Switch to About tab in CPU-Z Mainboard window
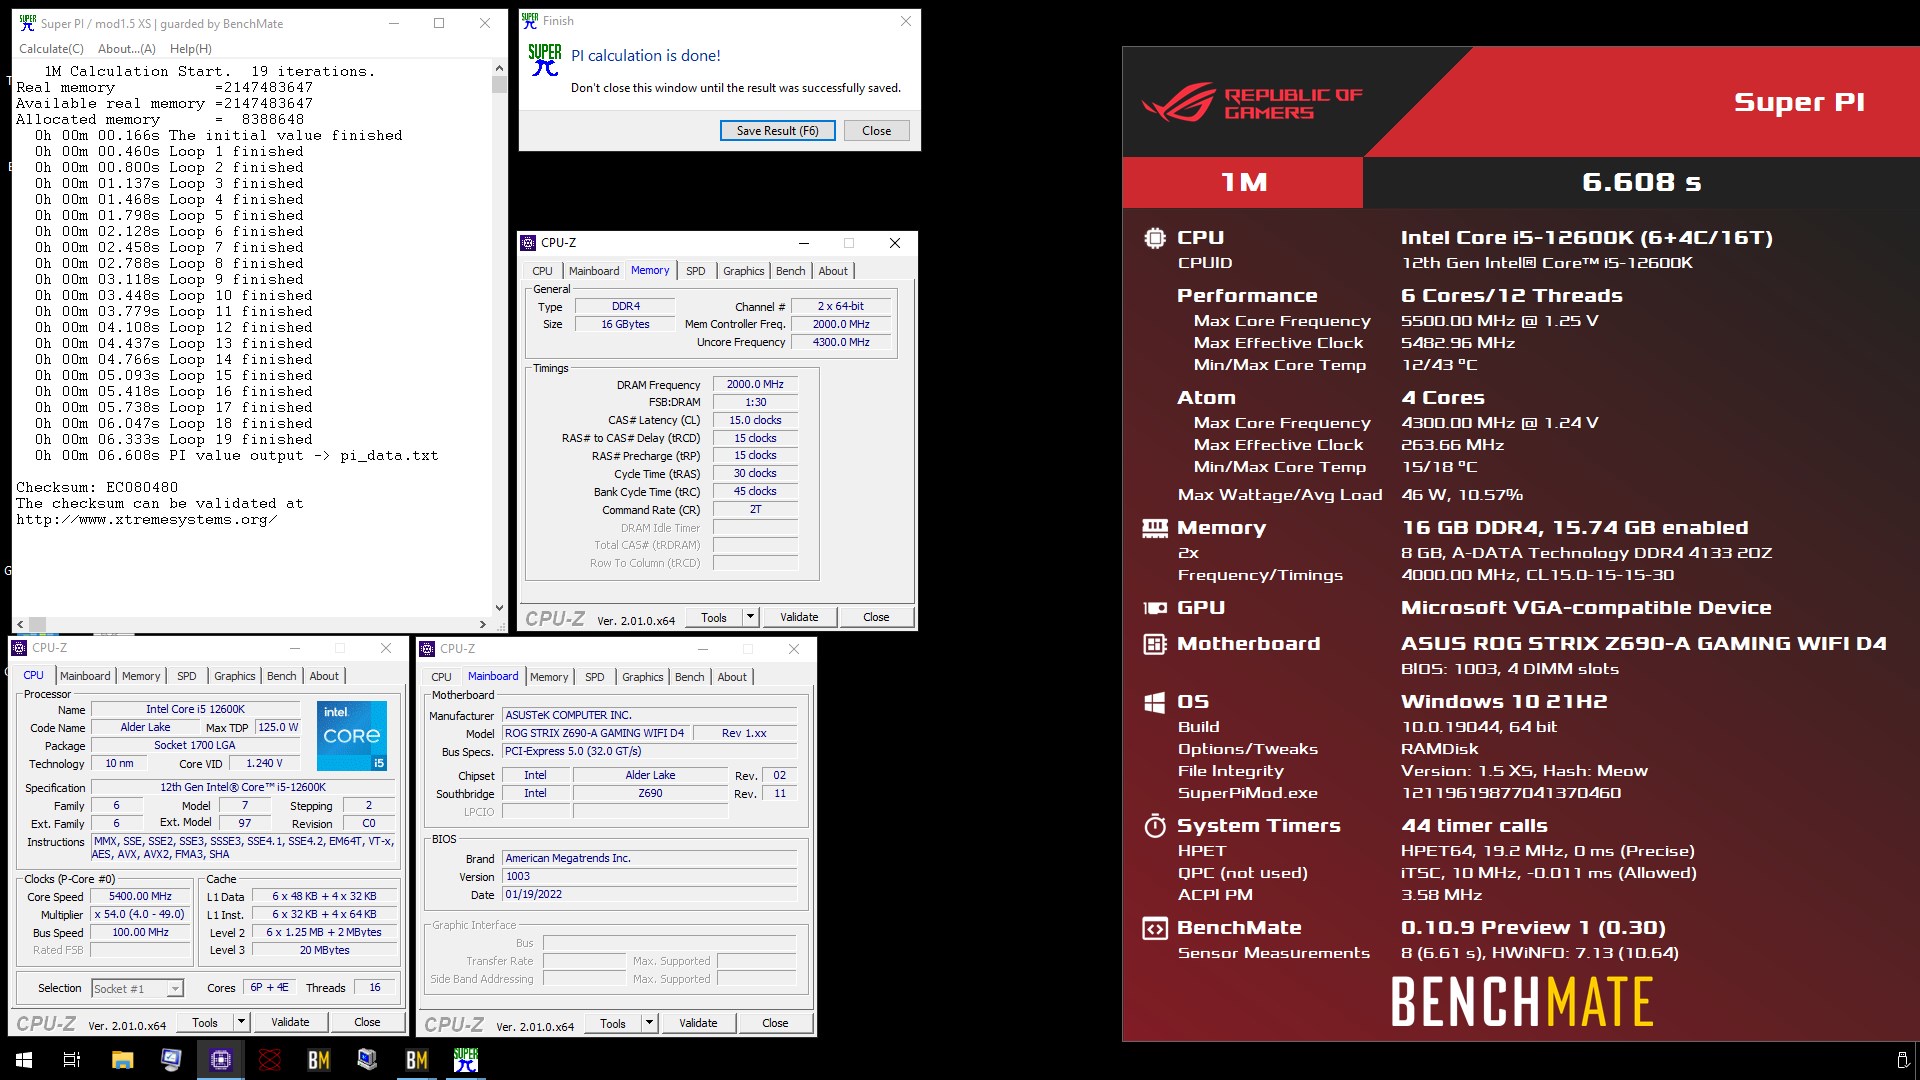Screen dimensions: 1920x1080 [732, 677]
